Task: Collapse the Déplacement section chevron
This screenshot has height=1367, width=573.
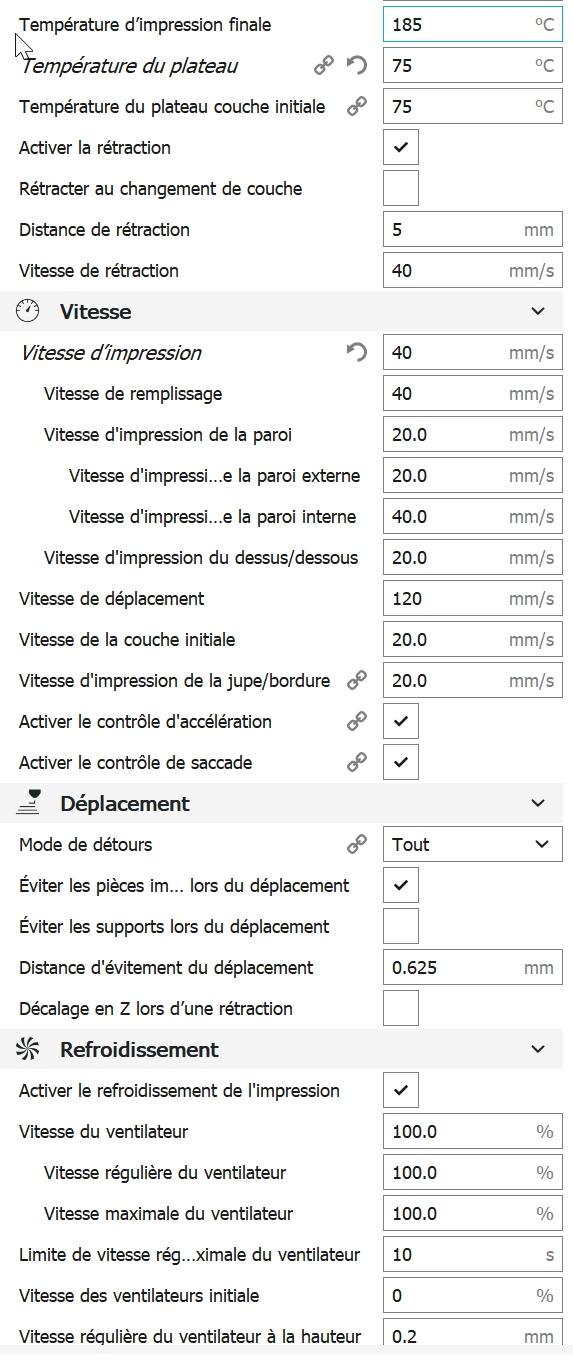Action: (538, 804)
